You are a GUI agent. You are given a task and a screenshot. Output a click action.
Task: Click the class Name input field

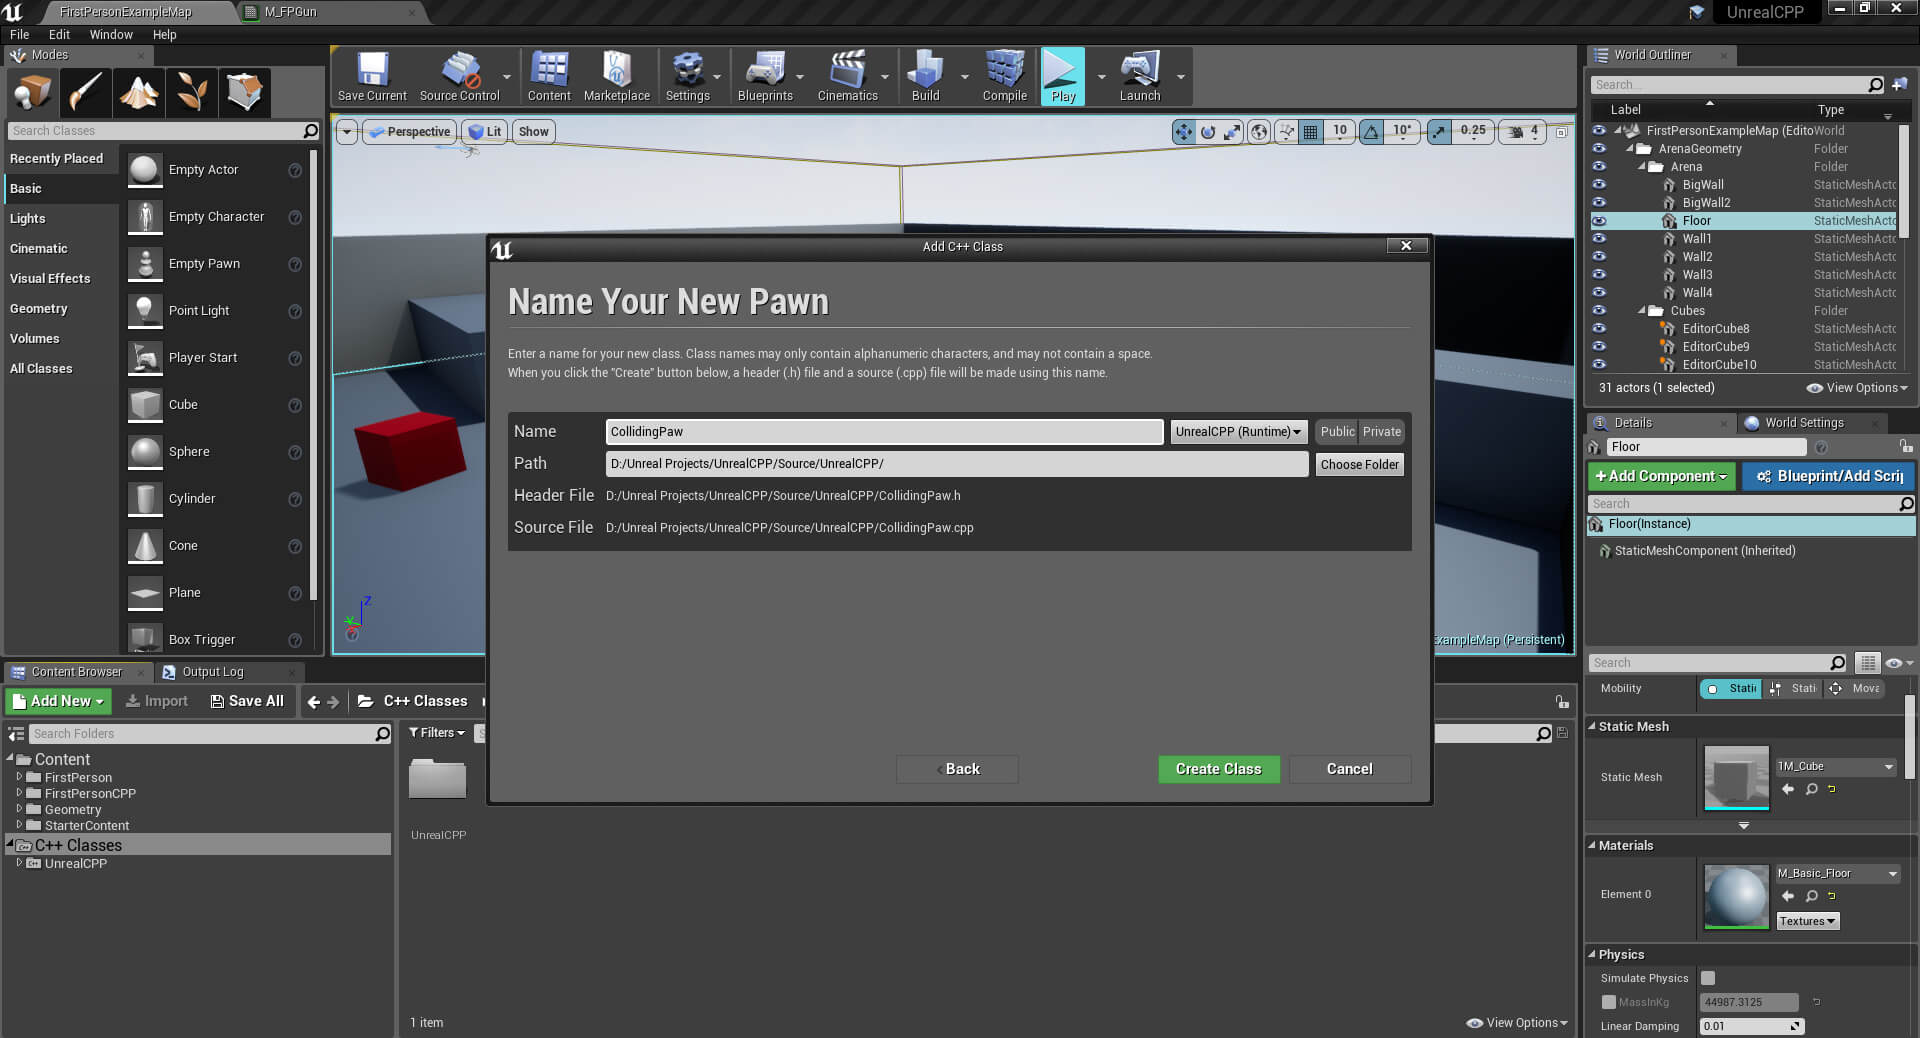pos(884,432)
